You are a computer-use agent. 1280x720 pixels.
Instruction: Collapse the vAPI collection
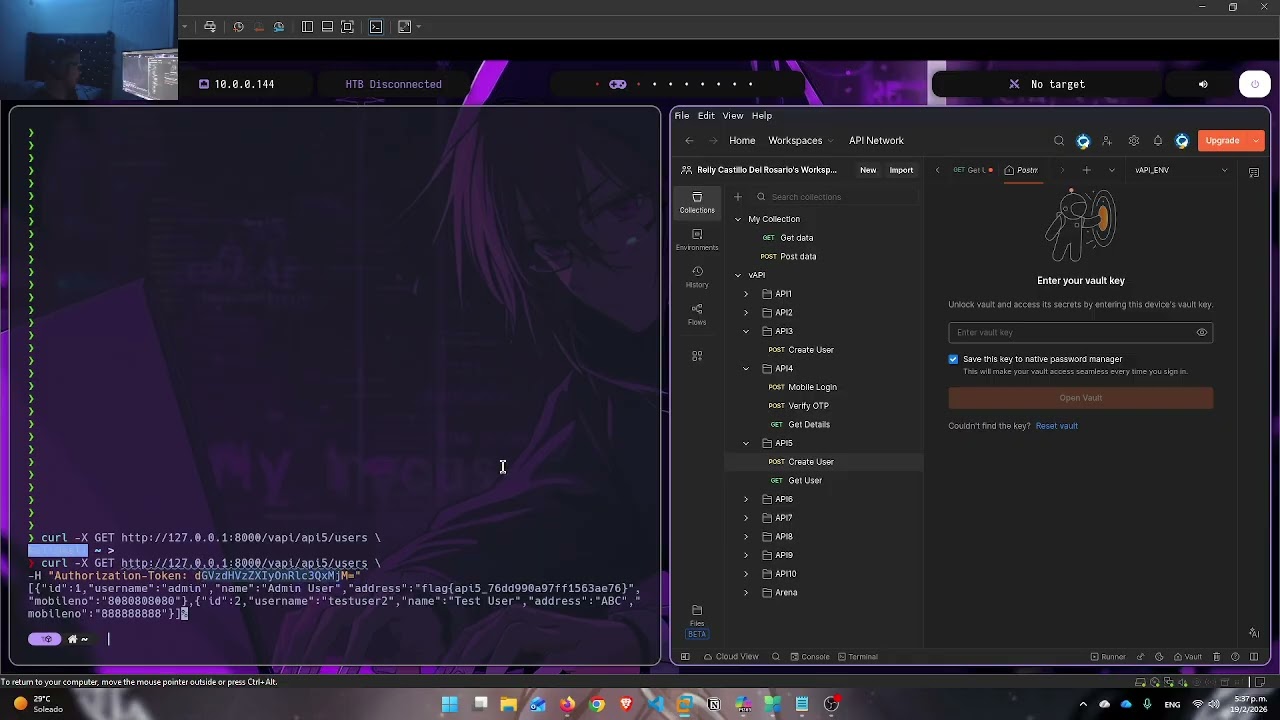pyautogui.click(x=738, y=275)
